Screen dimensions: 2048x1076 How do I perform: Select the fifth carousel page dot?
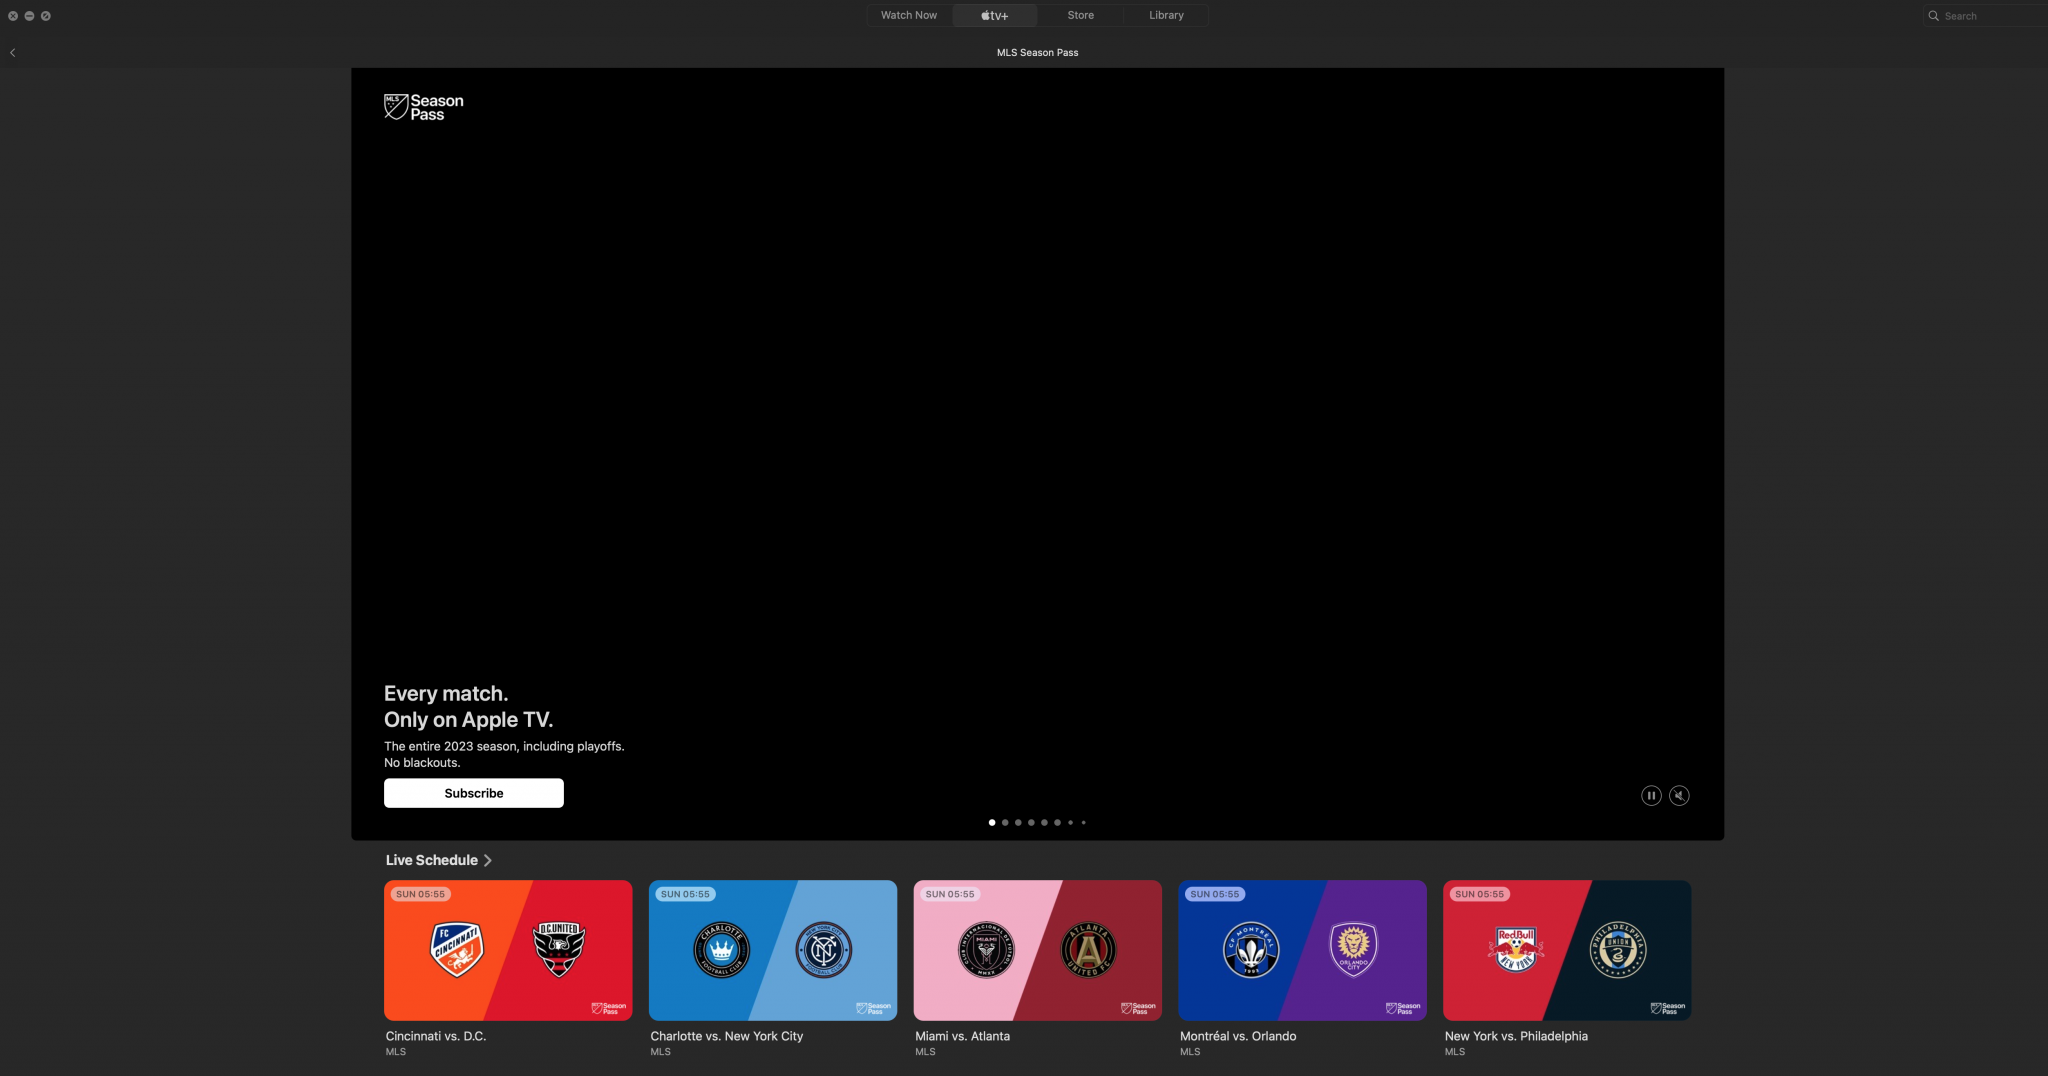pos(1044,823)
